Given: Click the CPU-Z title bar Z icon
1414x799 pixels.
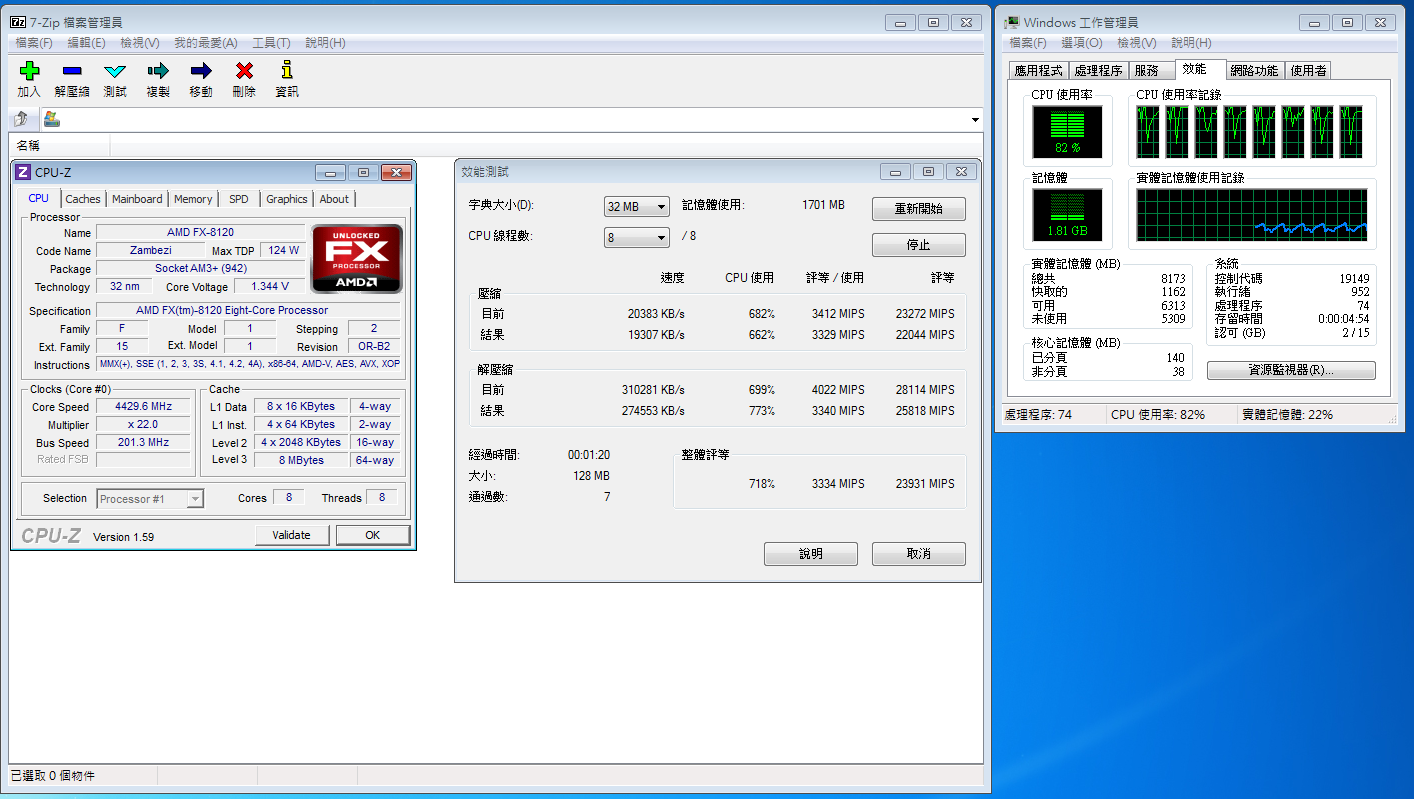Looking at the screenshot, I should point(24,172).
